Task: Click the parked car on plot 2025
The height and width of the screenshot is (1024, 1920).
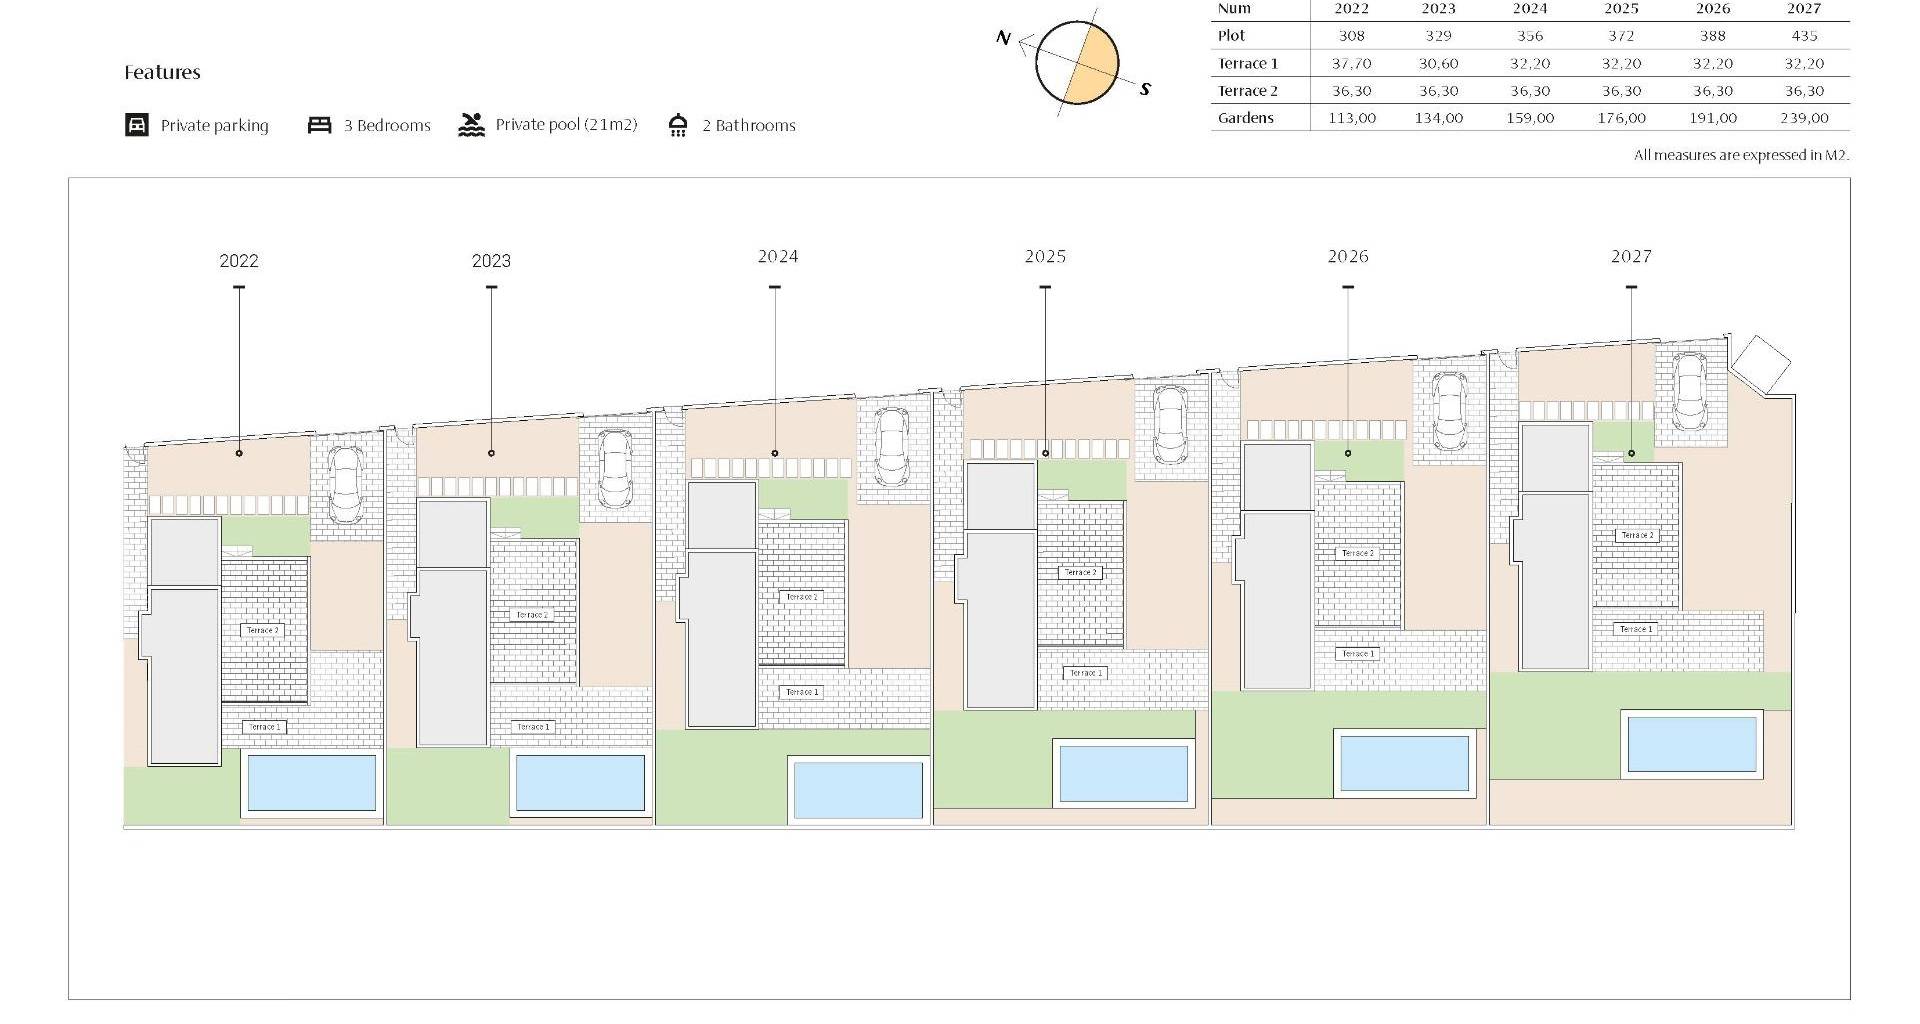Action: click(x=1170, y=424)
